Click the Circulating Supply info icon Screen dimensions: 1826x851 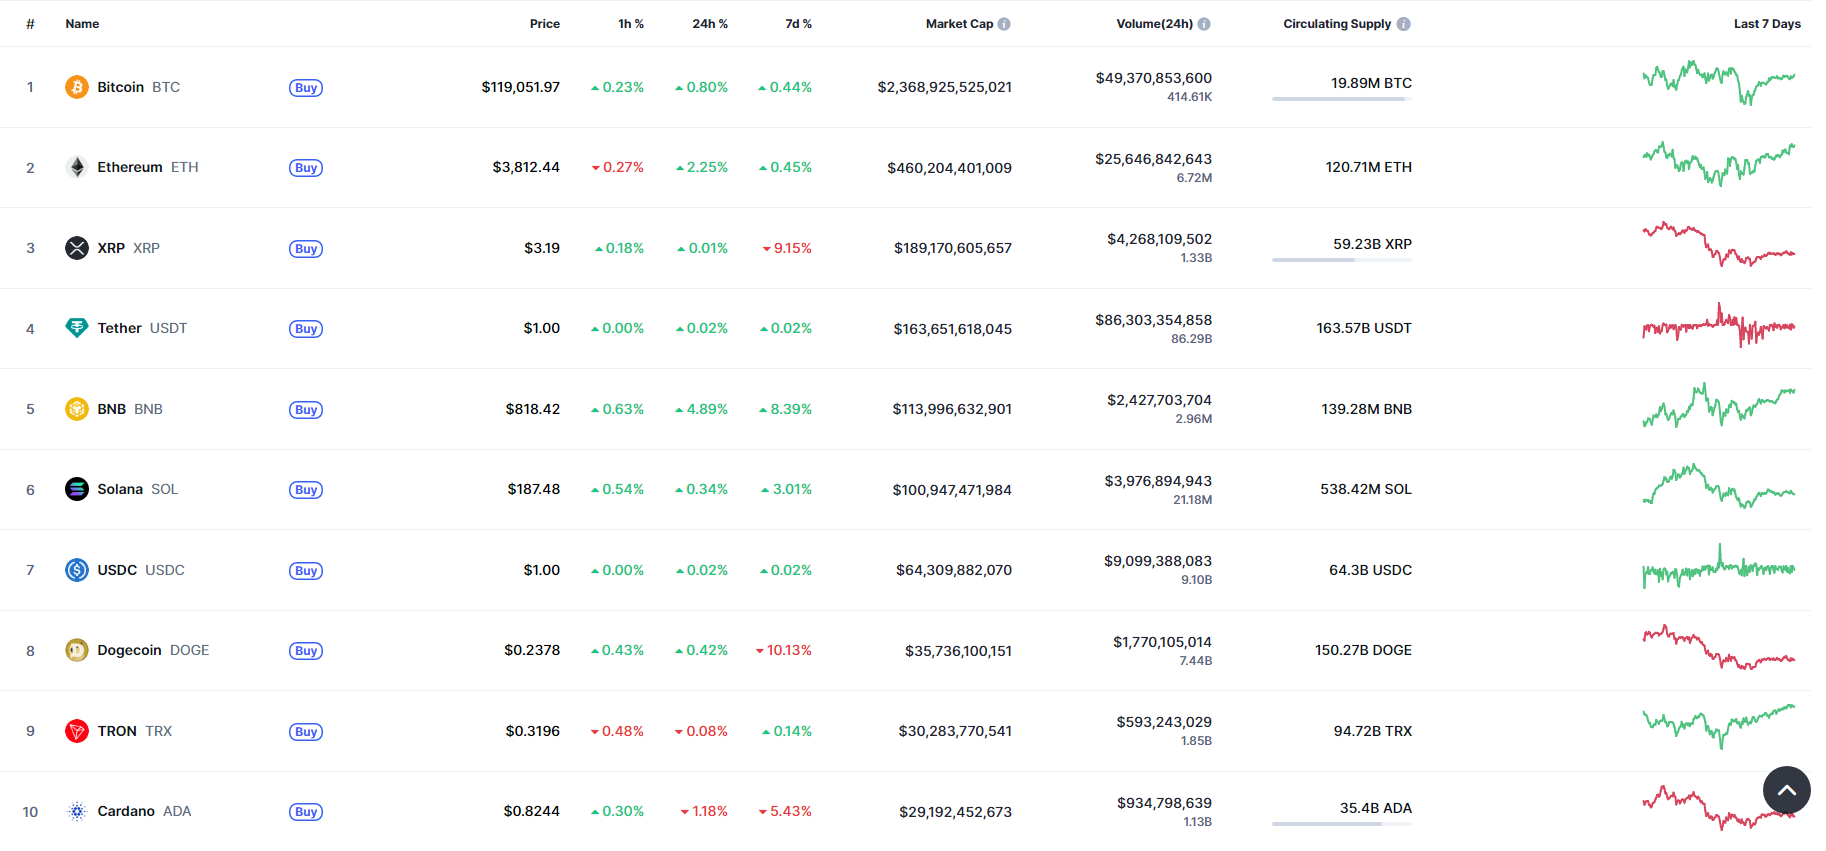(1404, 24)
